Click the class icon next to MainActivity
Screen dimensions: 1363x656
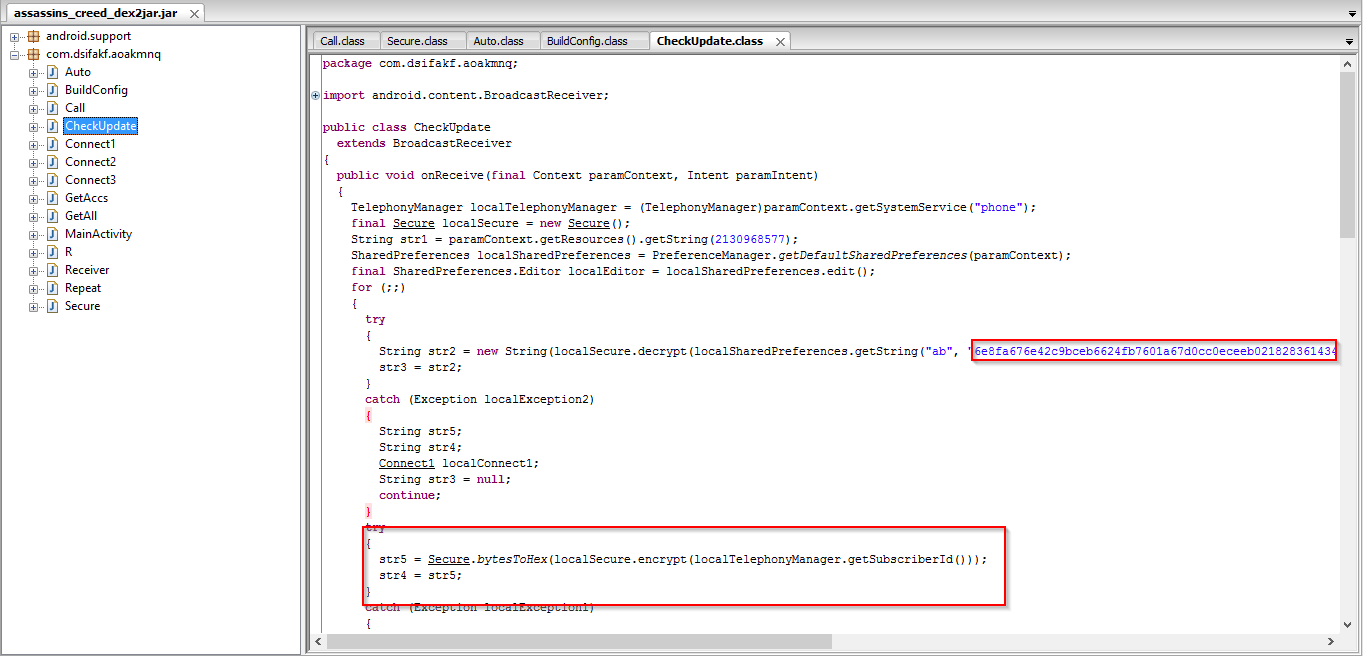52,234
